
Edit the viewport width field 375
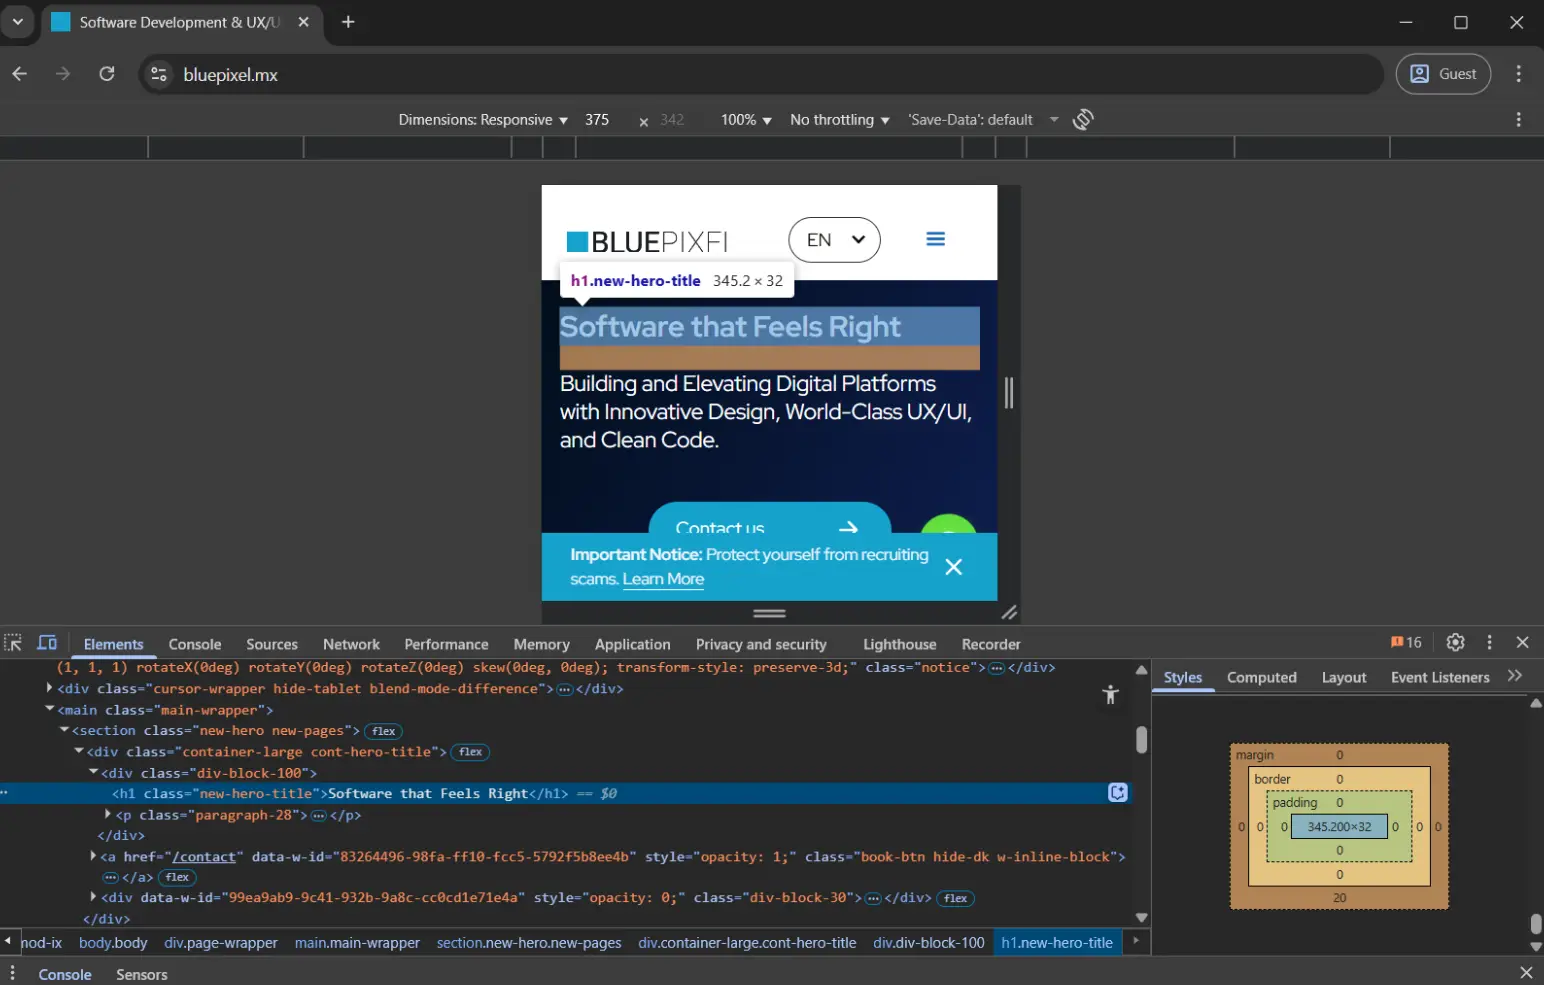pos(597,120)
